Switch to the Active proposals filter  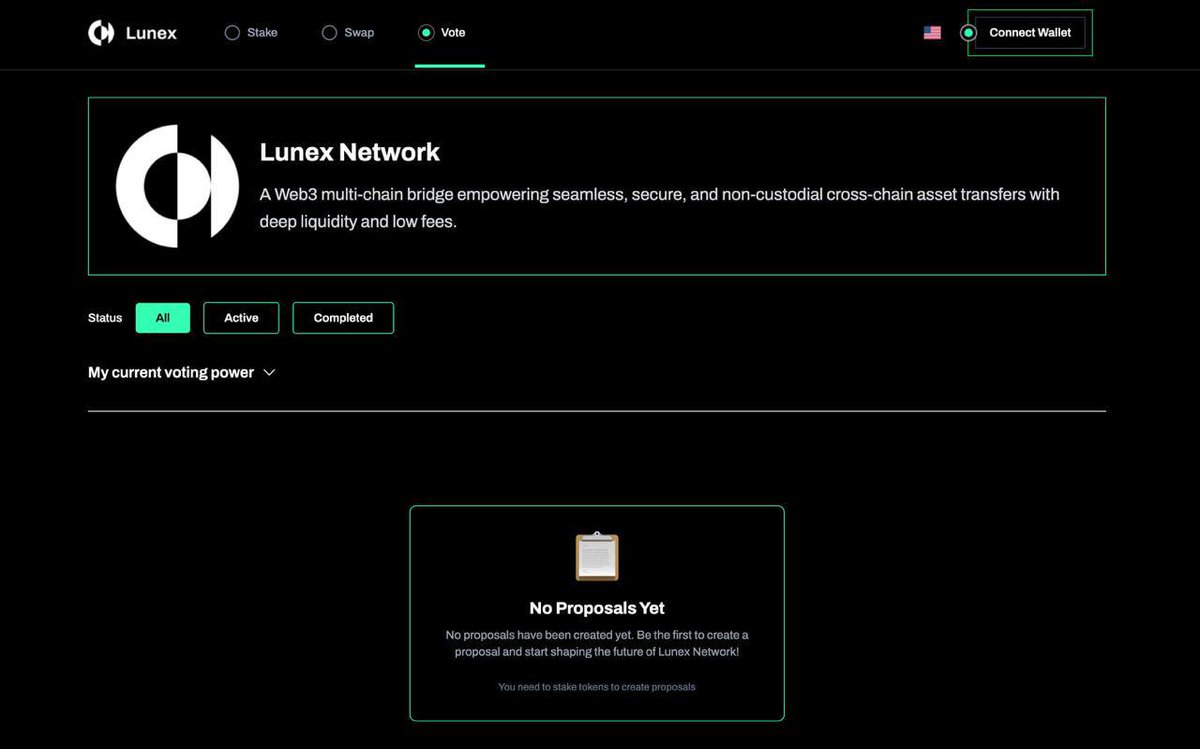(x=241, y=317)
